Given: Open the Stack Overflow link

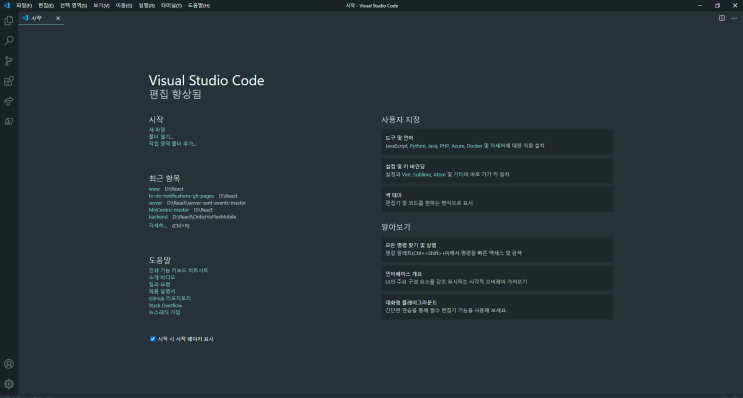Looking at the screenshot, I should [165, 306].
